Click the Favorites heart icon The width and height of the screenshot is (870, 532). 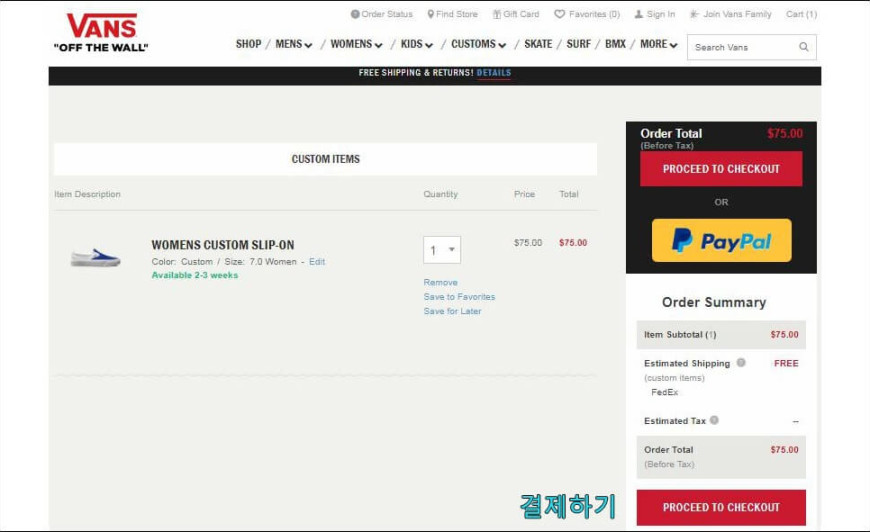coord(560,14)
